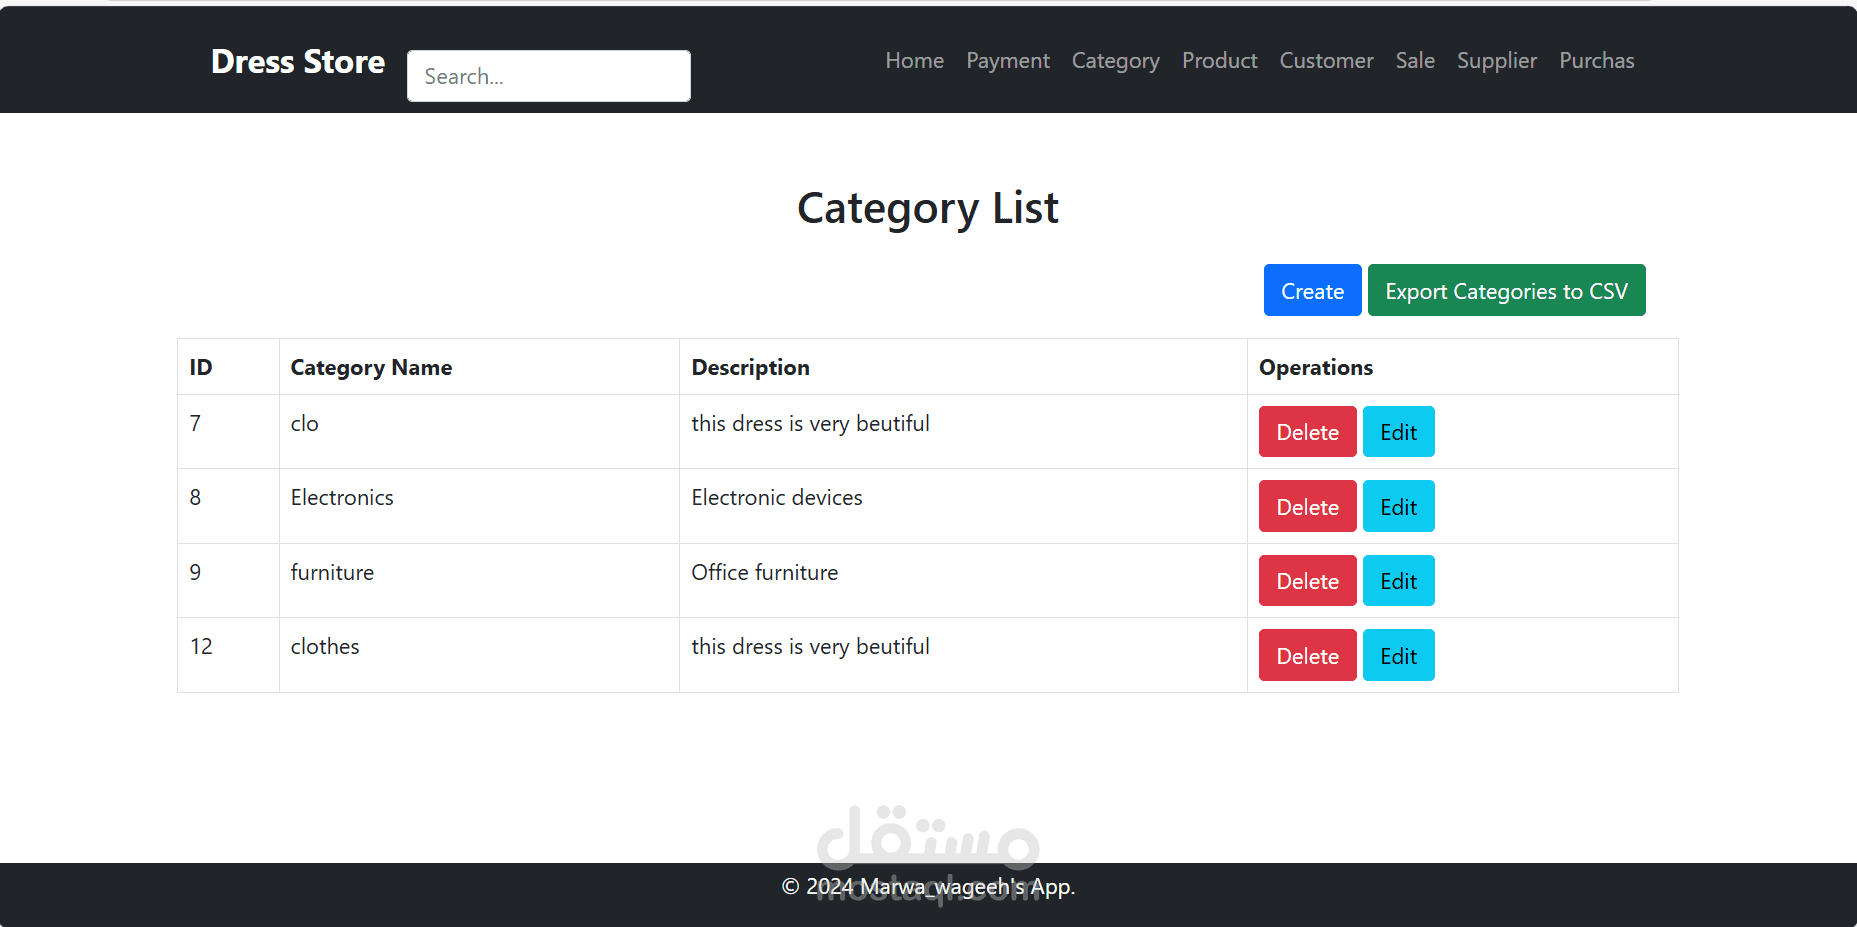
Task: Click the Search input field
Action: click(548, 76)
